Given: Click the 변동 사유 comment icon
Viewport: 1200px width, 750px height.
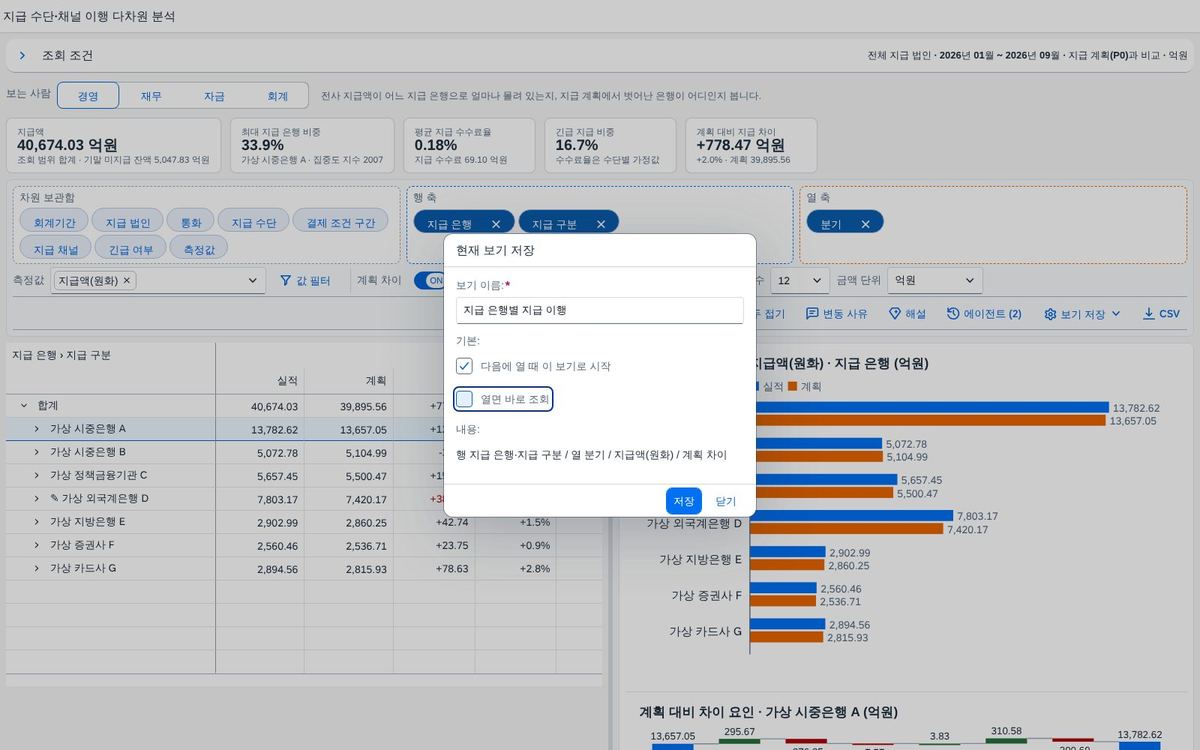Looking at the screenshot, I should (812, 314).
